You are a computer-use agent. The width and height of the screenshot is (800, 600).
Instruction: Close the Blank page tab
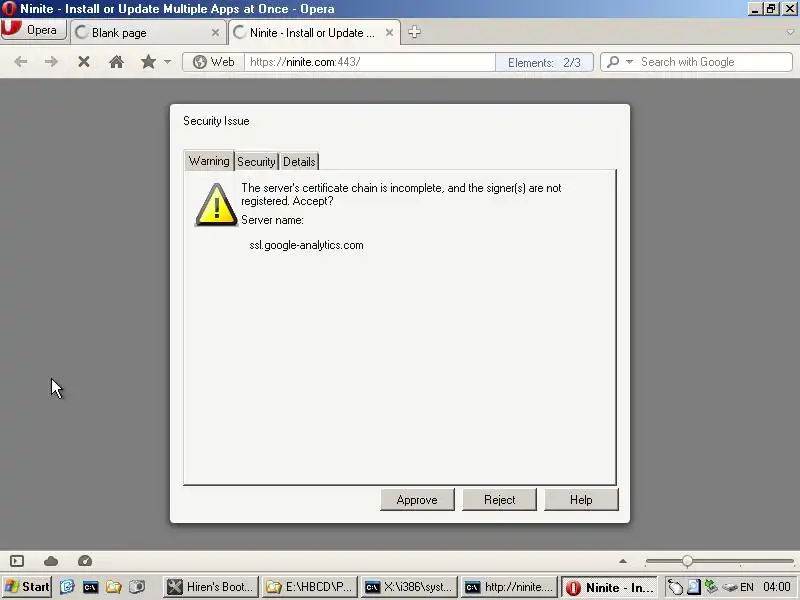click(215, 33)
